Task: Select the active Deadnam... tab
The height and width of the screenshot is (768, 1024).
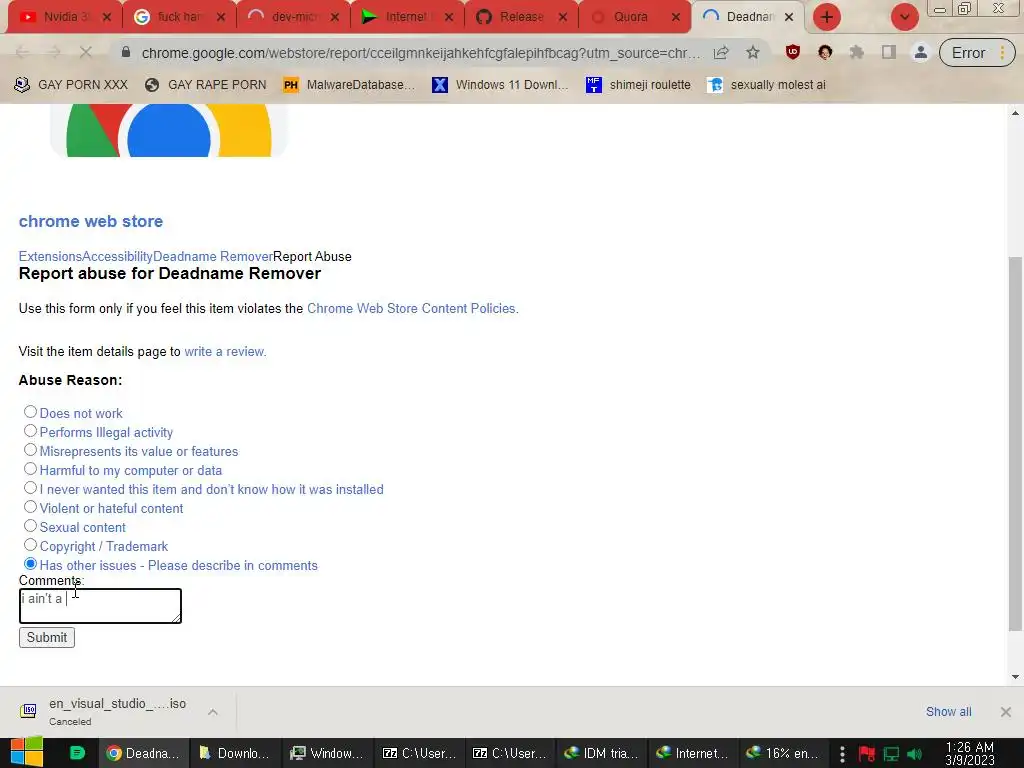Action: point(748,17)
